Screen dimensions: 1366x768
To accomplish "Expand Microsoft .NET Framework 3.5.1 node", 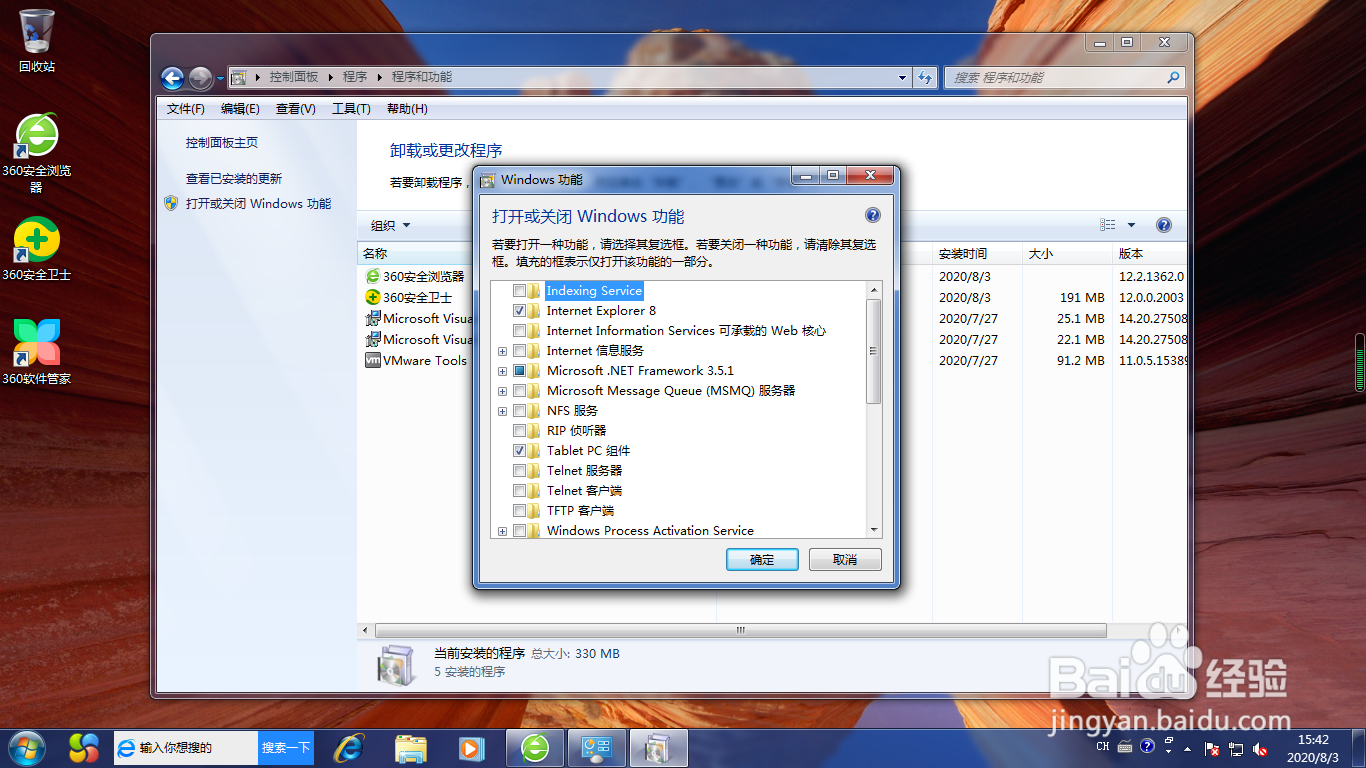I will (x=502, y=371).
